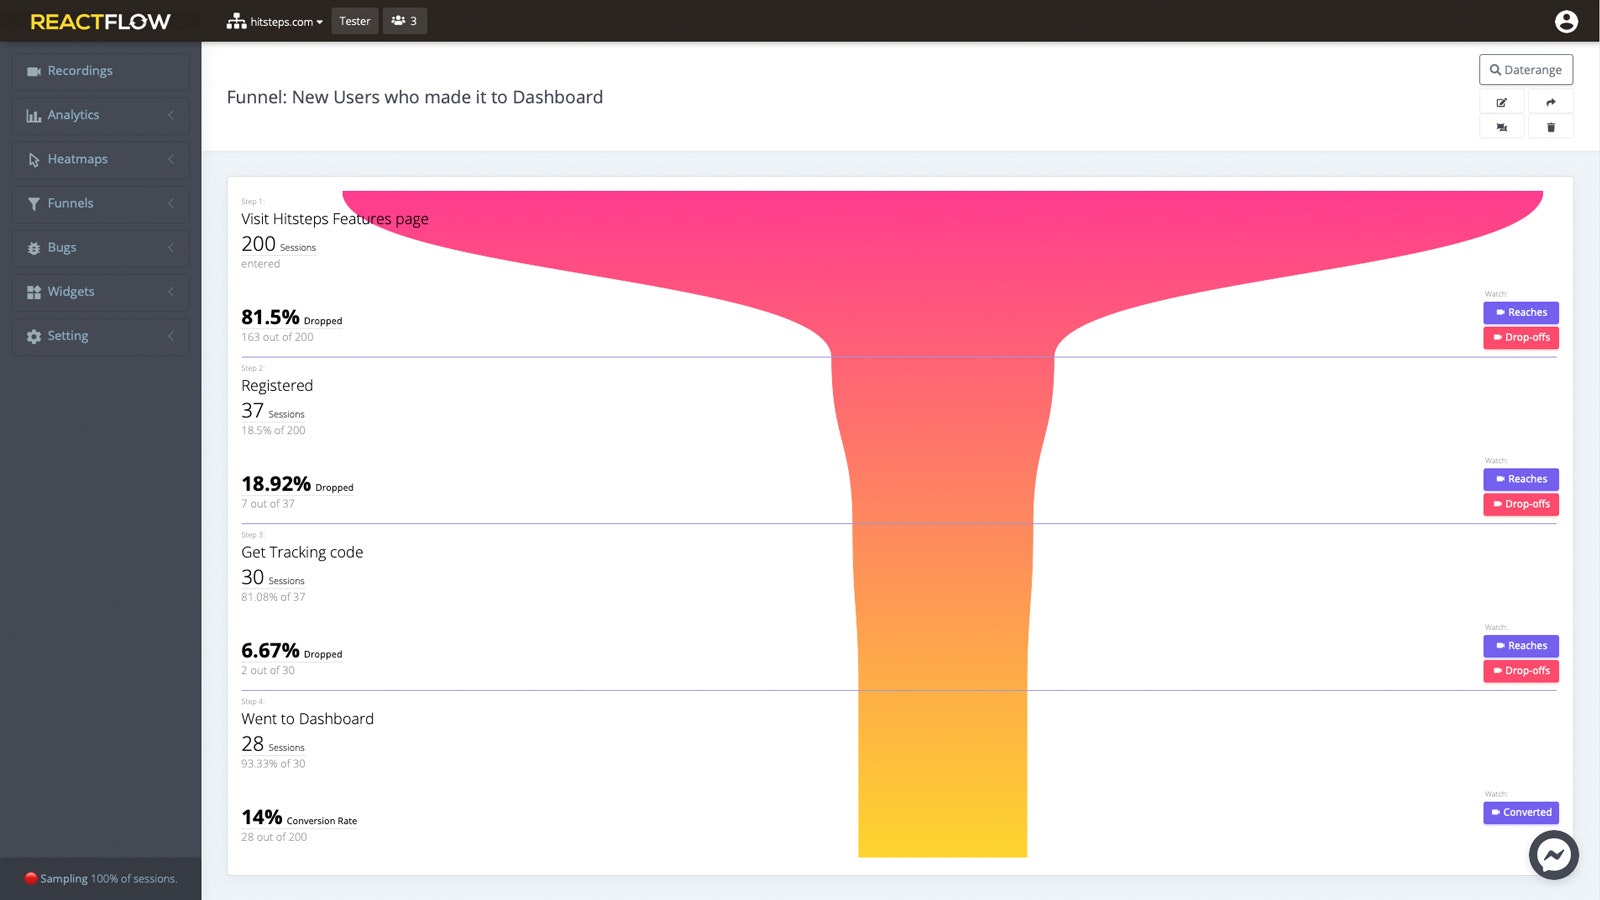Click the watch recordings video icon

(x=1502, y=126)
